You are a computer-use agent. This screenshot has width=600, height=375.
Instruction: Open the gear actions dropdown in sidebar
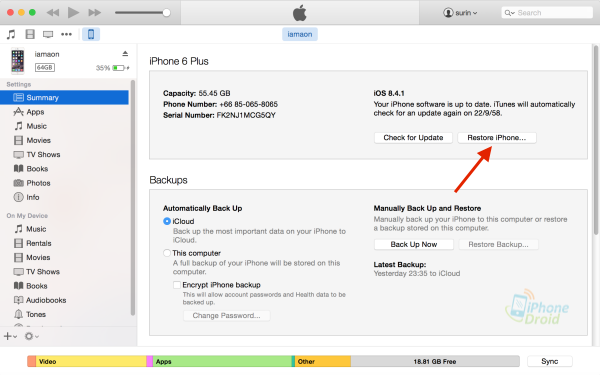coord(31,336)
